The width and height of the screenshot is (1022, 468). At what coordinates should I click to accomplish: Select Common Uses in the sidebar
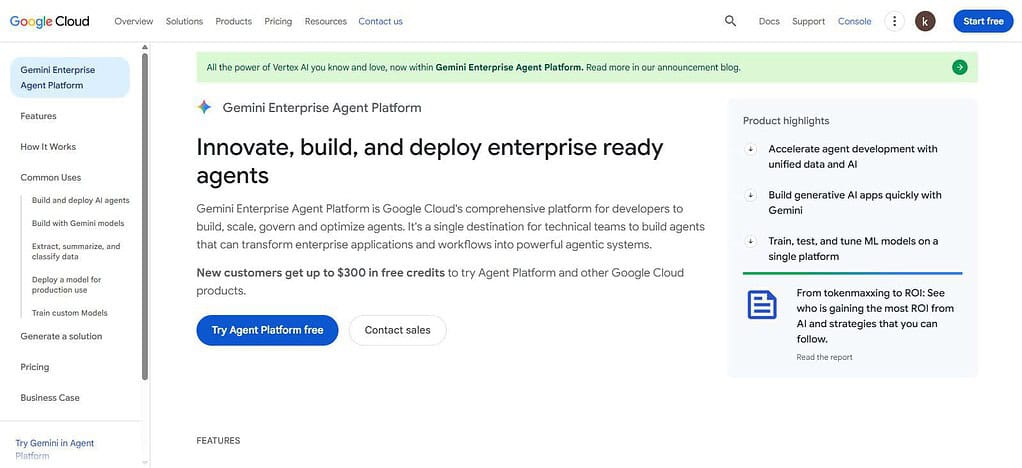coord(51,177)
